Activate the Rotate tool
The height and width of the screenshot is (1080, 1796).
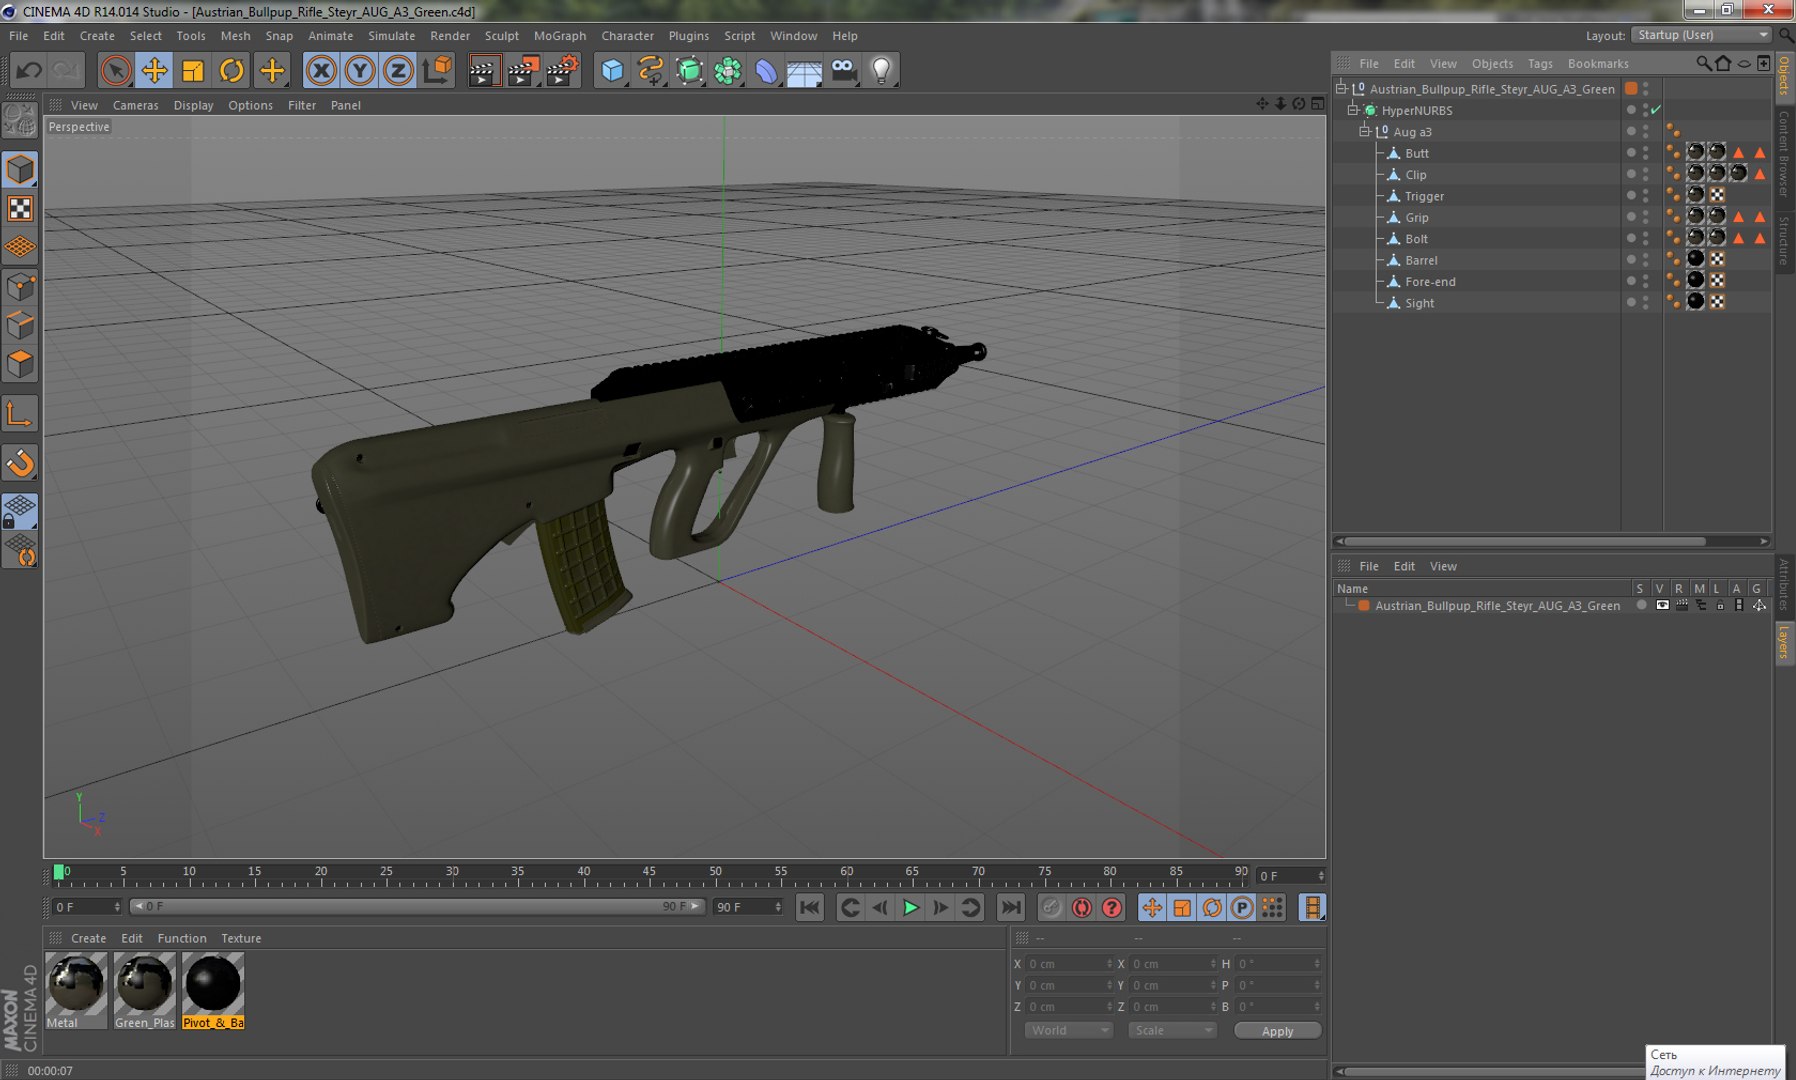coord(232,70)
